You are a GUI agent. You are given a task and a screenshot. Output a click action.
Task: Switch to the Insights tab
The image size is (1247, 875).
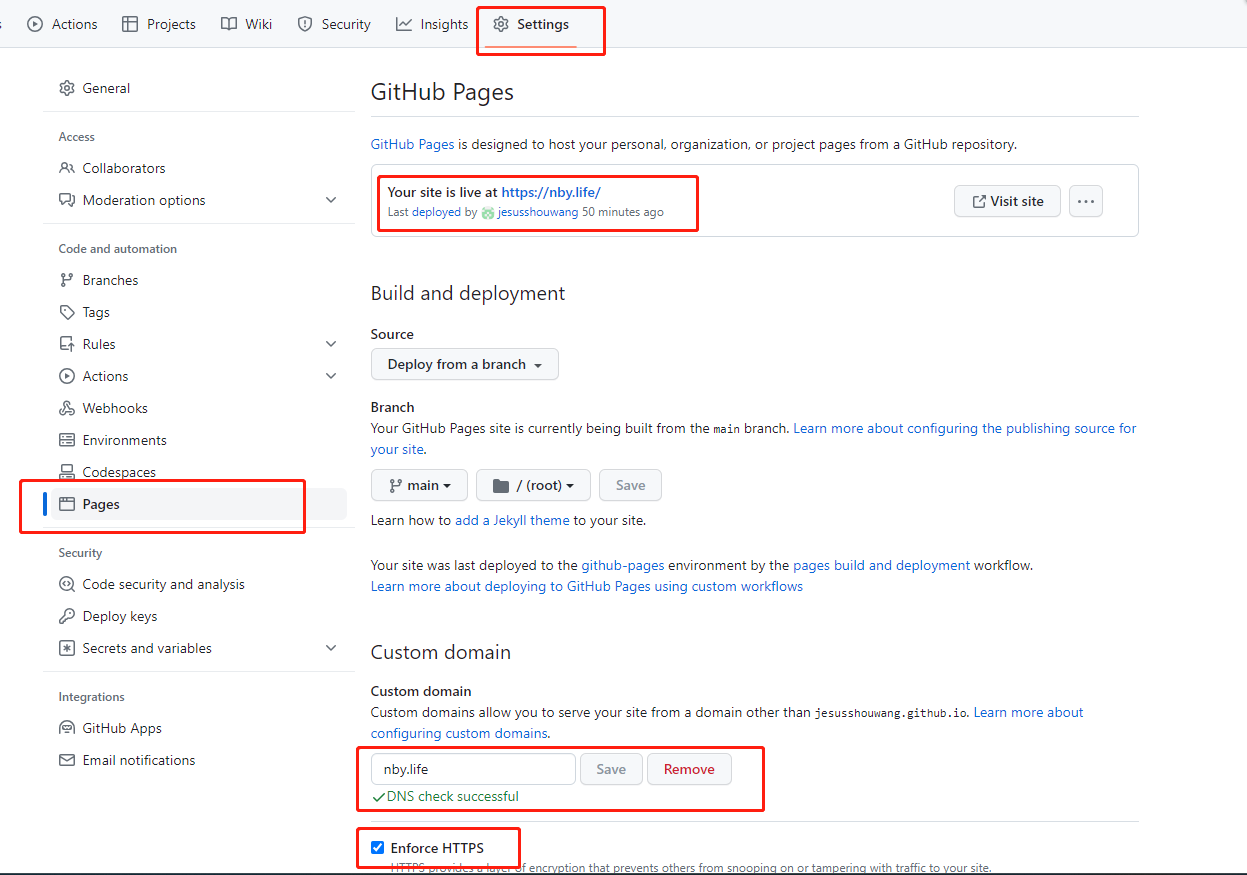coord(432,24)
